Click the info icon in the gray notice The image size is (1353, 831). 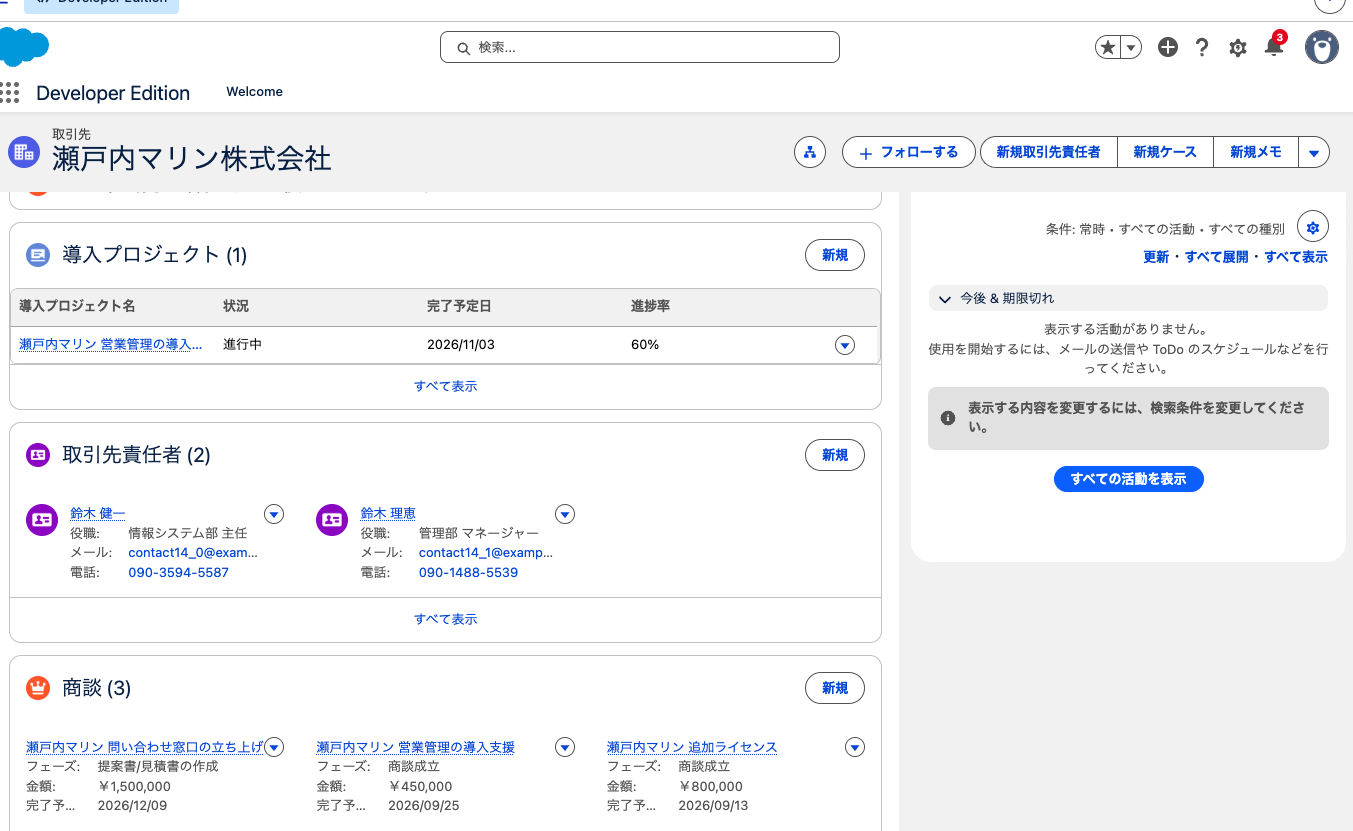pos(948,418)
